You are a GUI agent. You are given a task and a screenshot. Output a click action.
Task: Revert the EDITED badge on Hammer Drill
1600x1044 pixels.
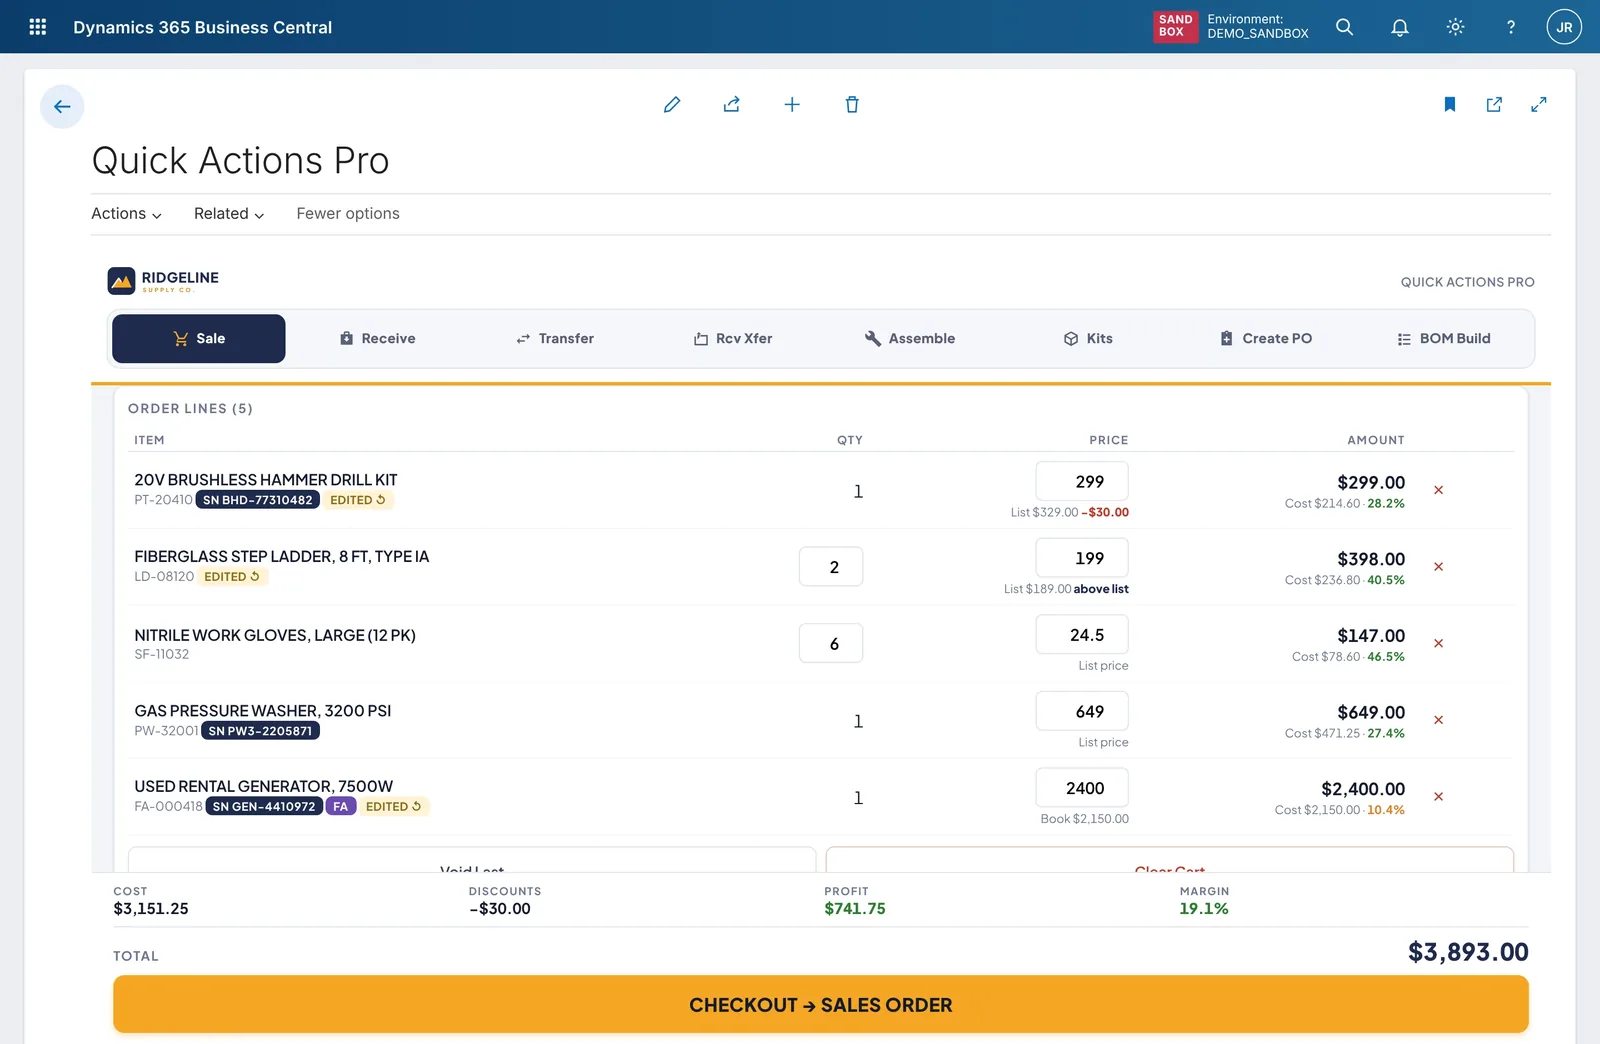[358, 500]
